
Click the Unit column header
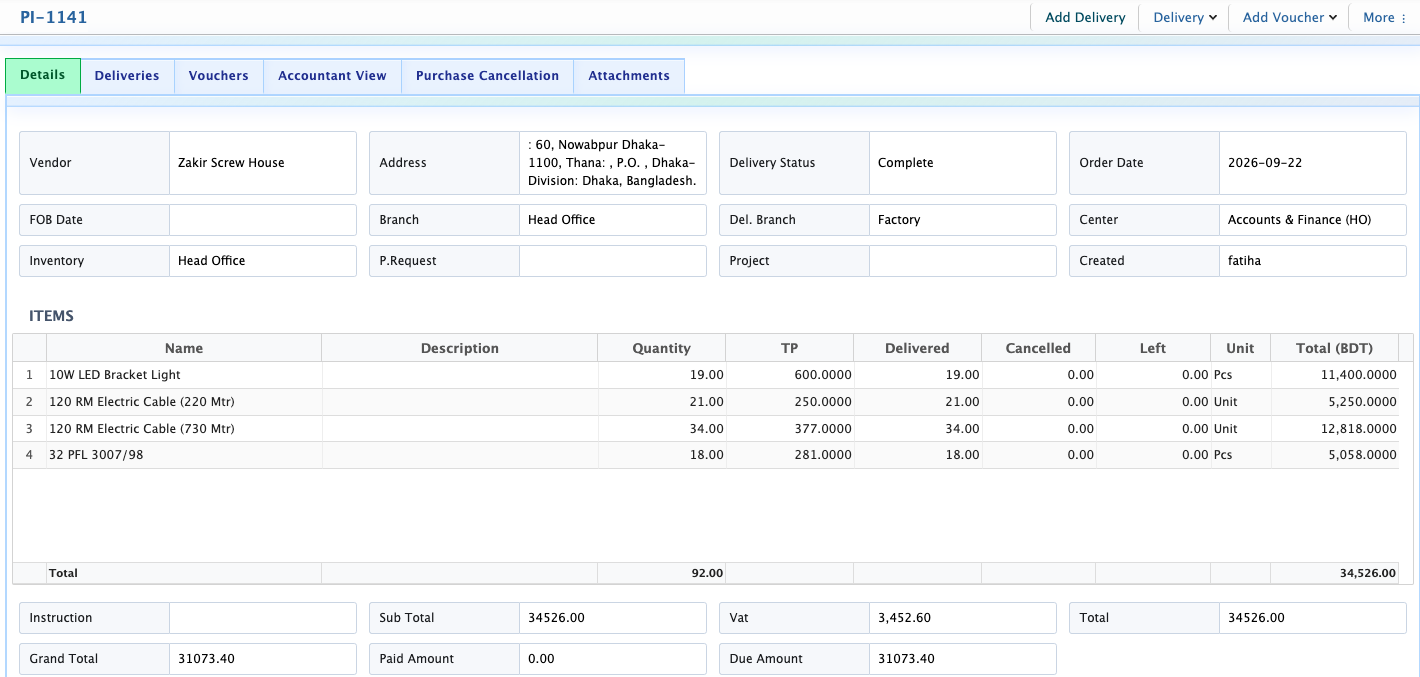[x=1240, y=348]
